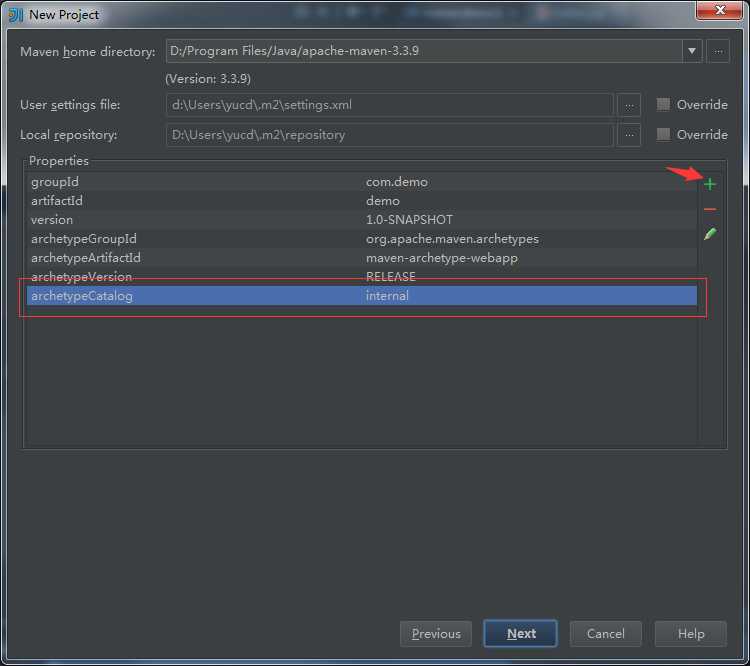Select the archetypeVersion property row

[362, 277]
